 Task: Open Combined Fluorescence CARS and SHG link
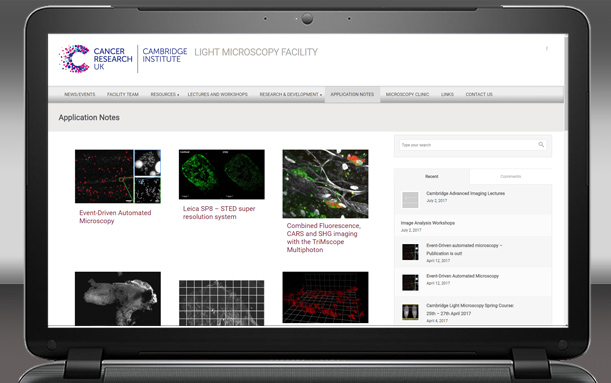pos(323,238)
